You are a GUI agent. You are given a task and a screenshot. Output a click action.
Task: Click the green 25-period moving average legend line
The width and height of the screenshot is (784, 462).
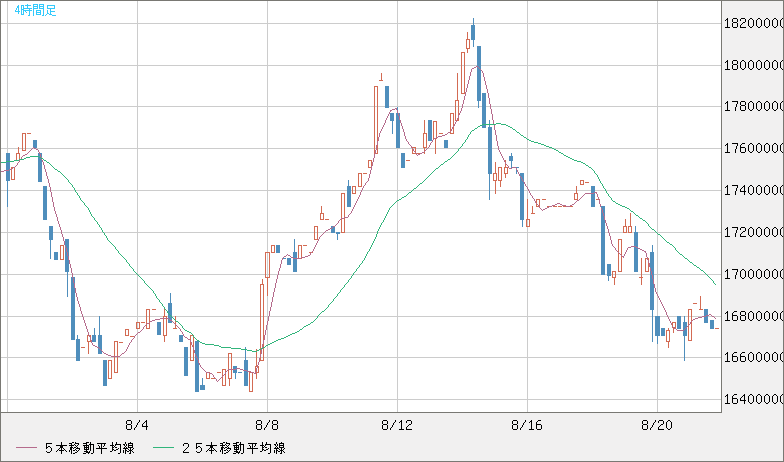click(x=163, y=448)
